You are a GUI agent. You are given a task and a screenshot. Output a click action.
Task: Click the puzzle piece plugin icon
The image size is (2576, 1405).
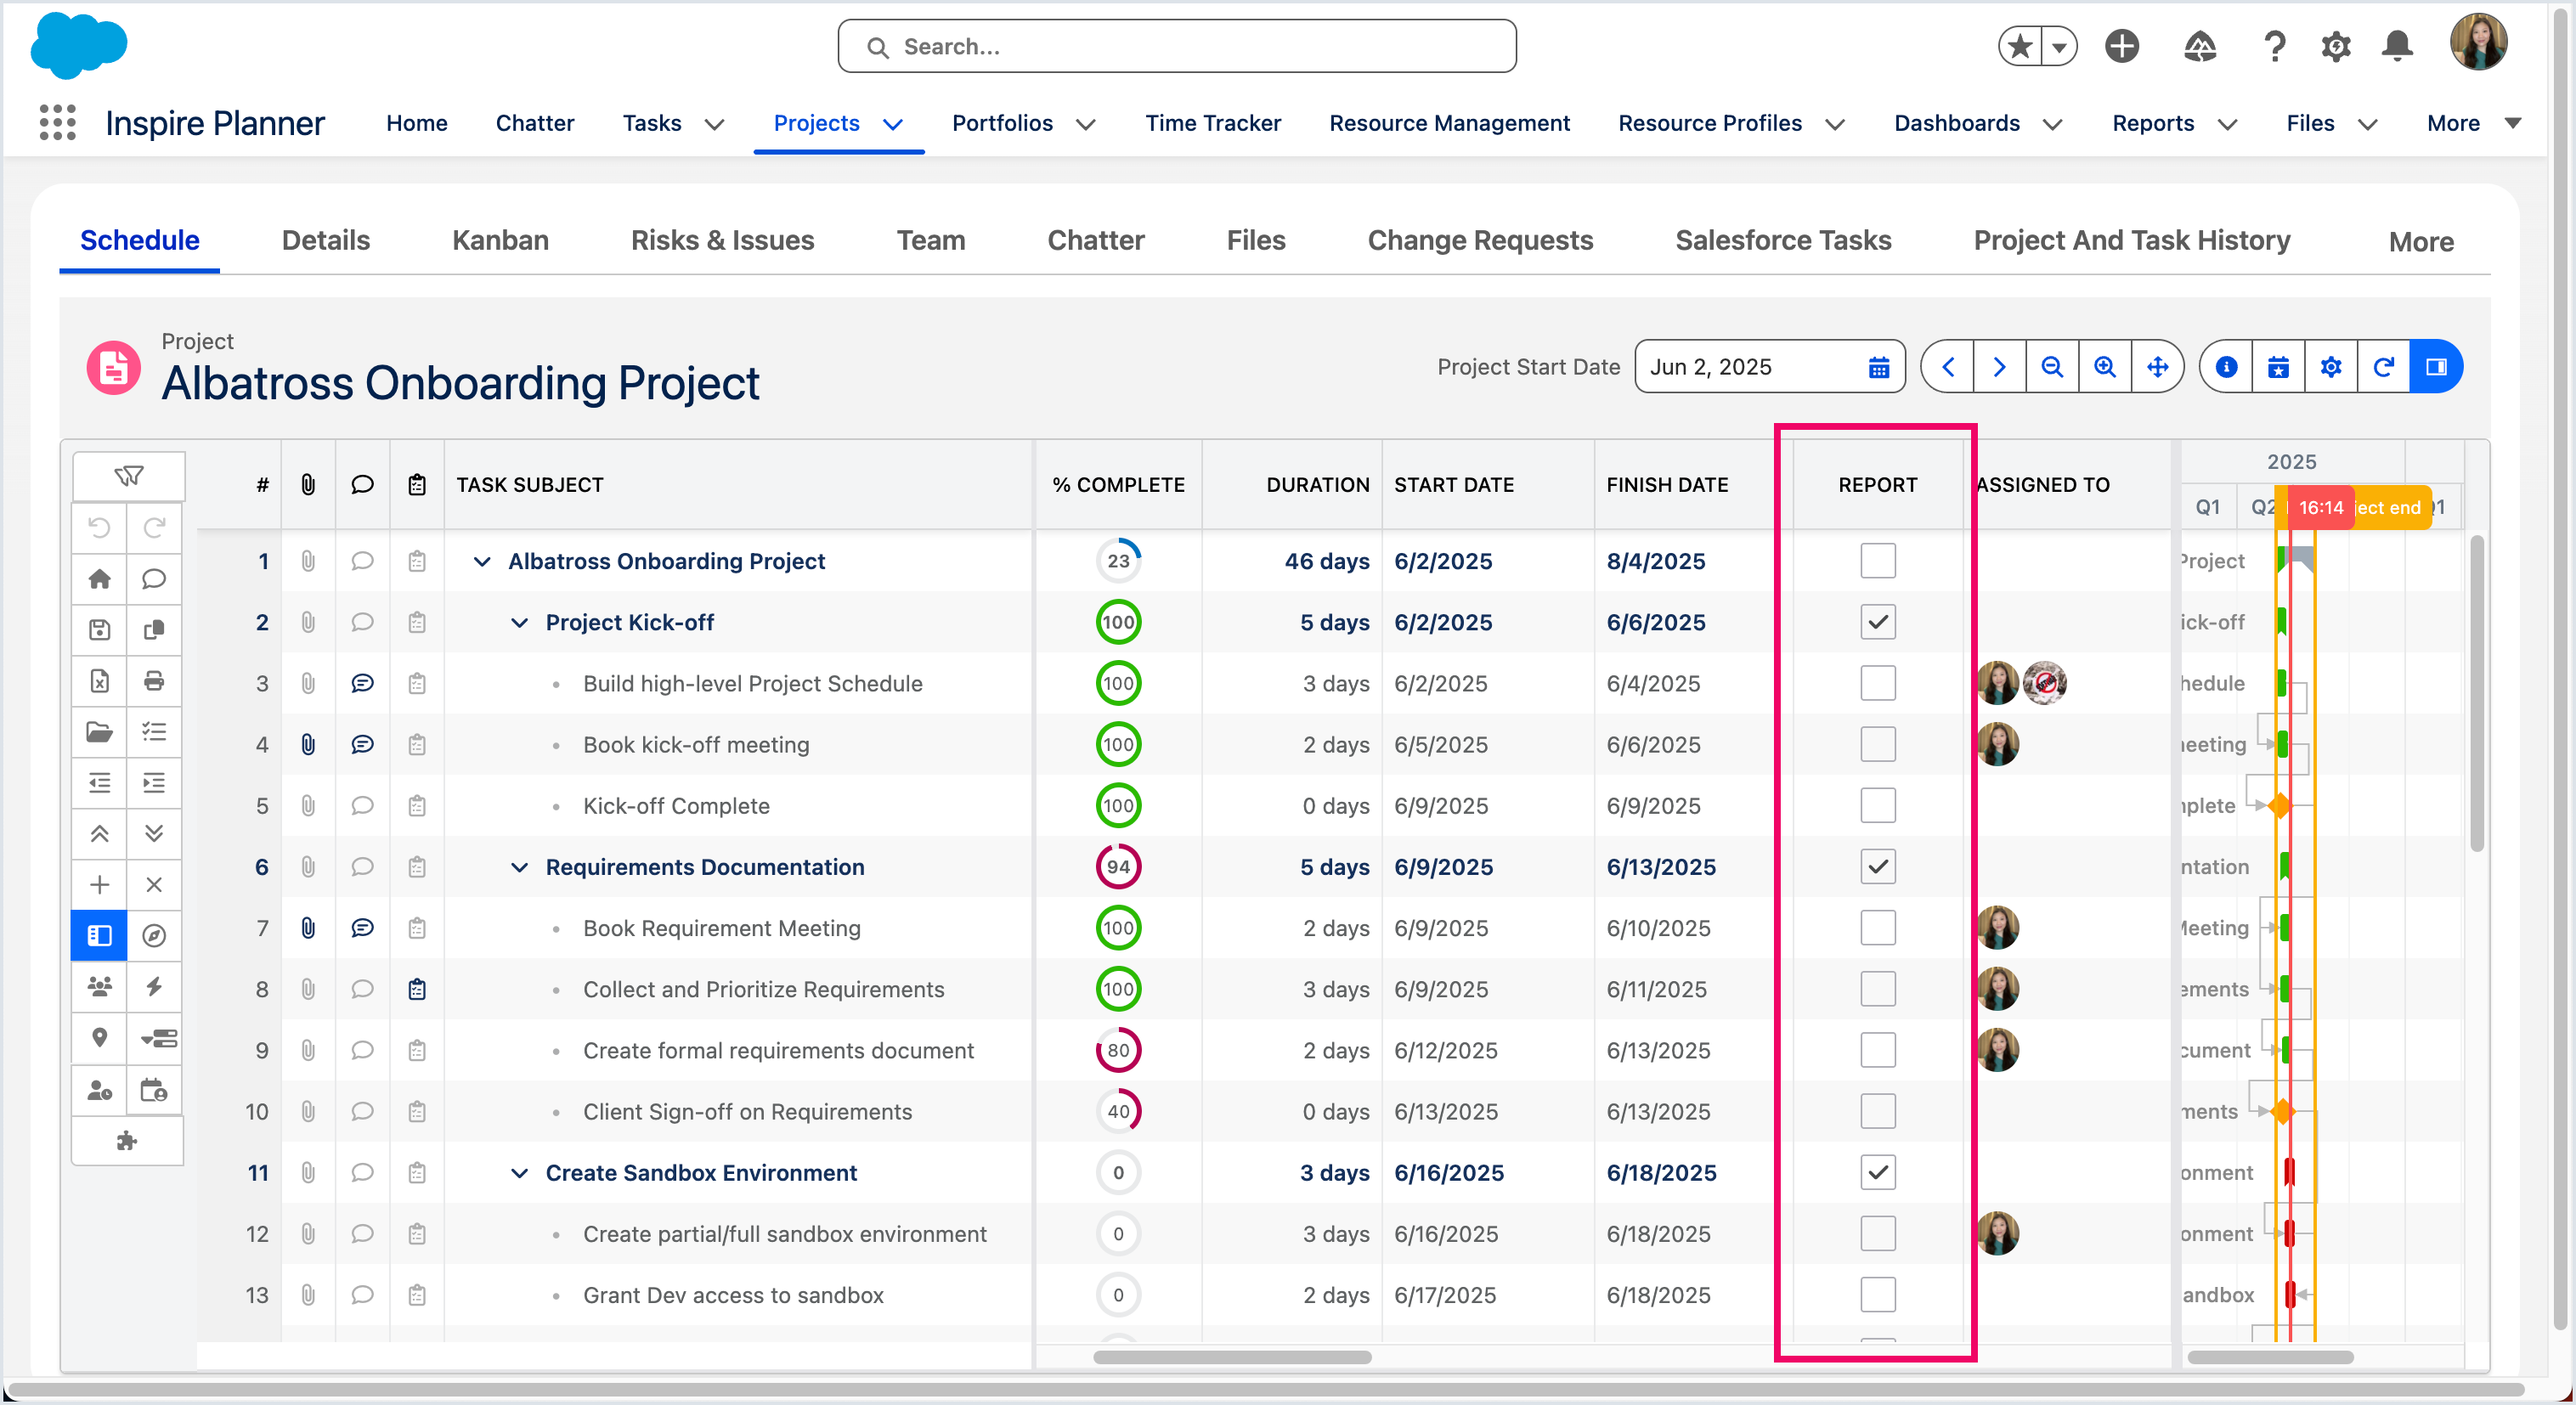(x=127, y=1141)
